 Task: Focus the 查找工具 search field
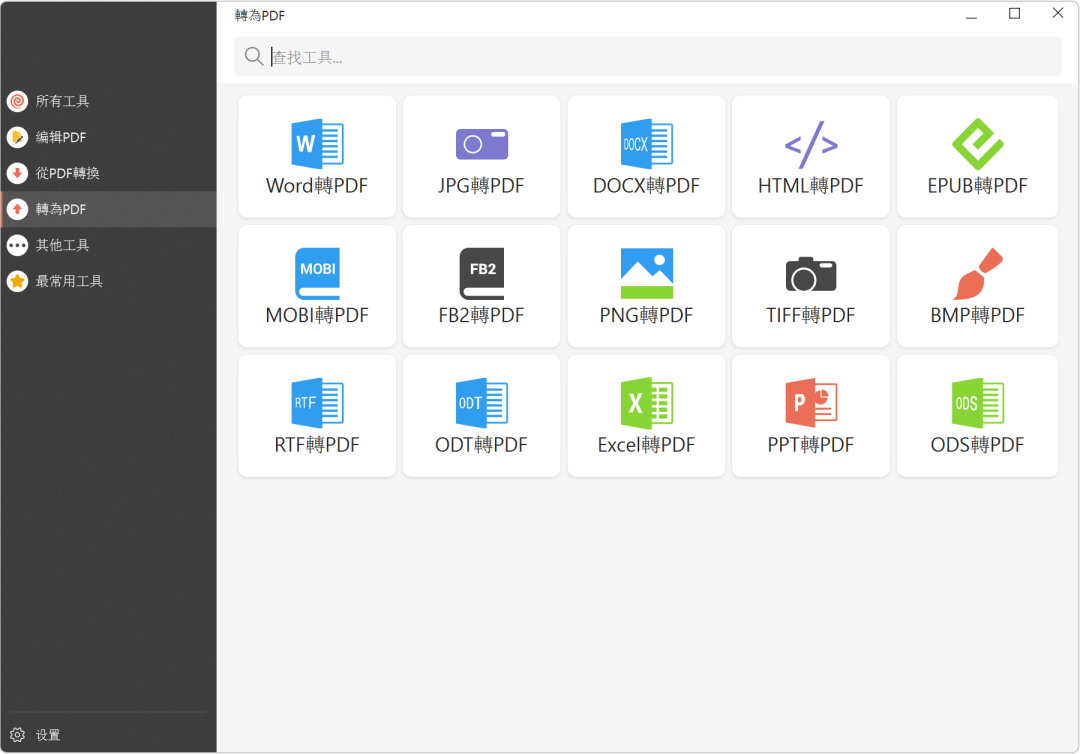pos(647,56)
